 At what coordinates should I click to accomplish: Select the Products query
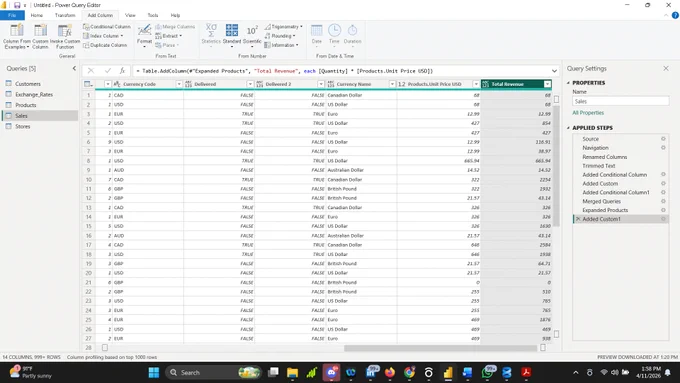tap(26, 105)
